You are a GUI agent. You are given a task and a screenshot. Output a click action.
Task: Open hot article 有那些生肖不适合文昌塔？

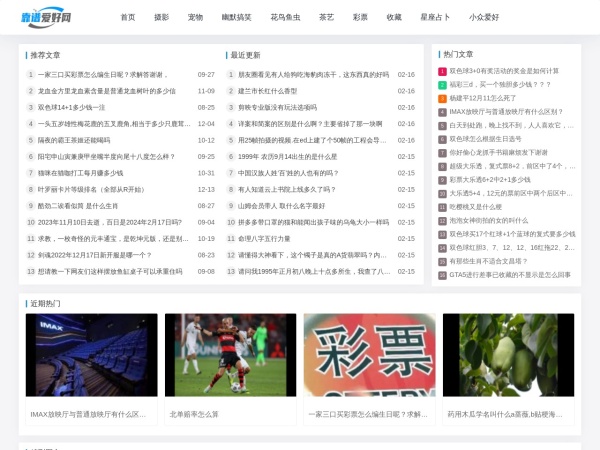pyautogui.click(x=488, y=261)
